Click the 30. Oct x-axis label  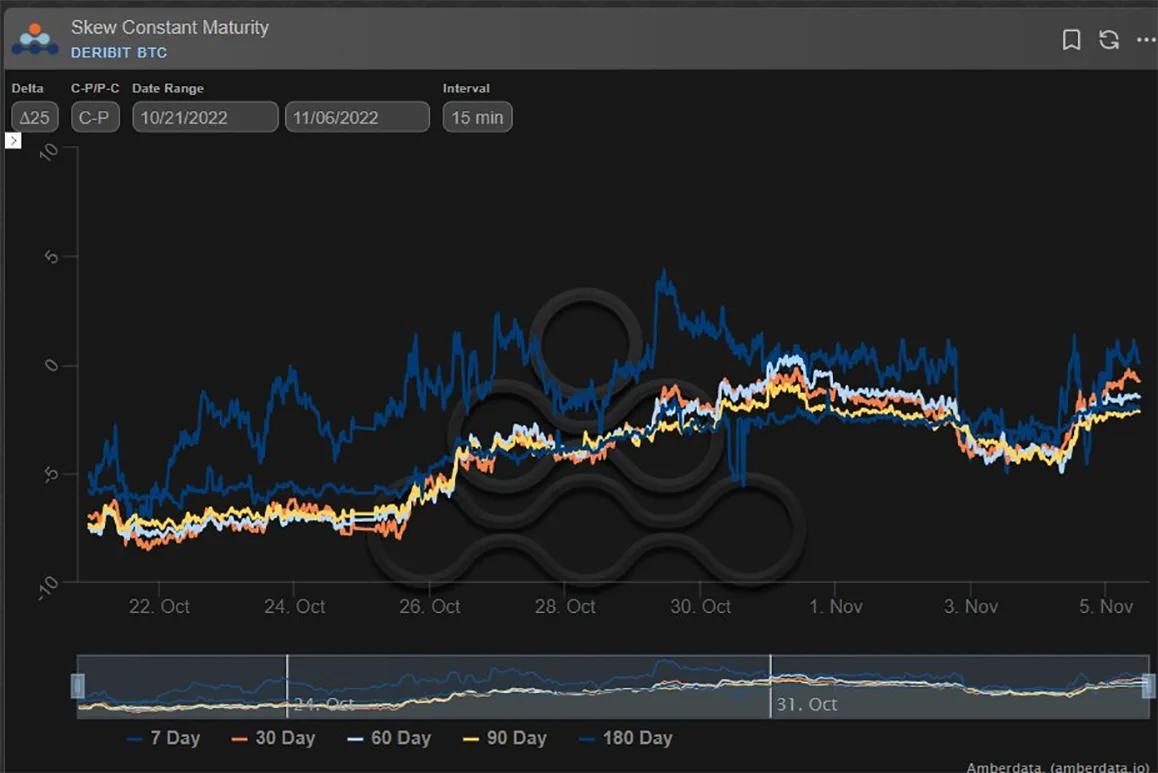[x=700, y=606]
